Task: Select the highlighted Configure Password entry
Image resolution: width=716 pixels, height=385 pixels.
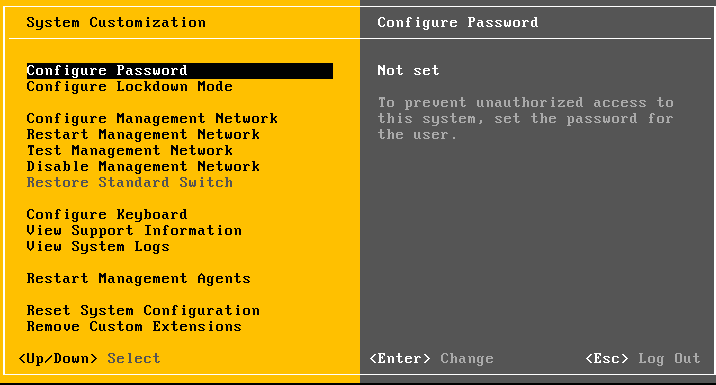Action: coord(179,71)
